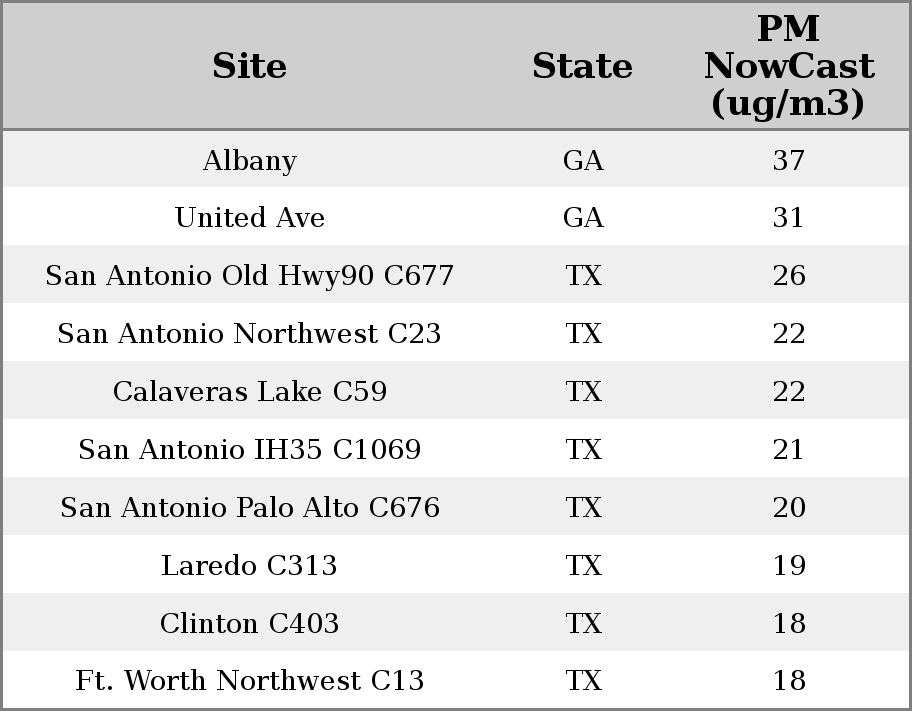
Task: Click the GA state cell for Albany
Action: point(583,161)
